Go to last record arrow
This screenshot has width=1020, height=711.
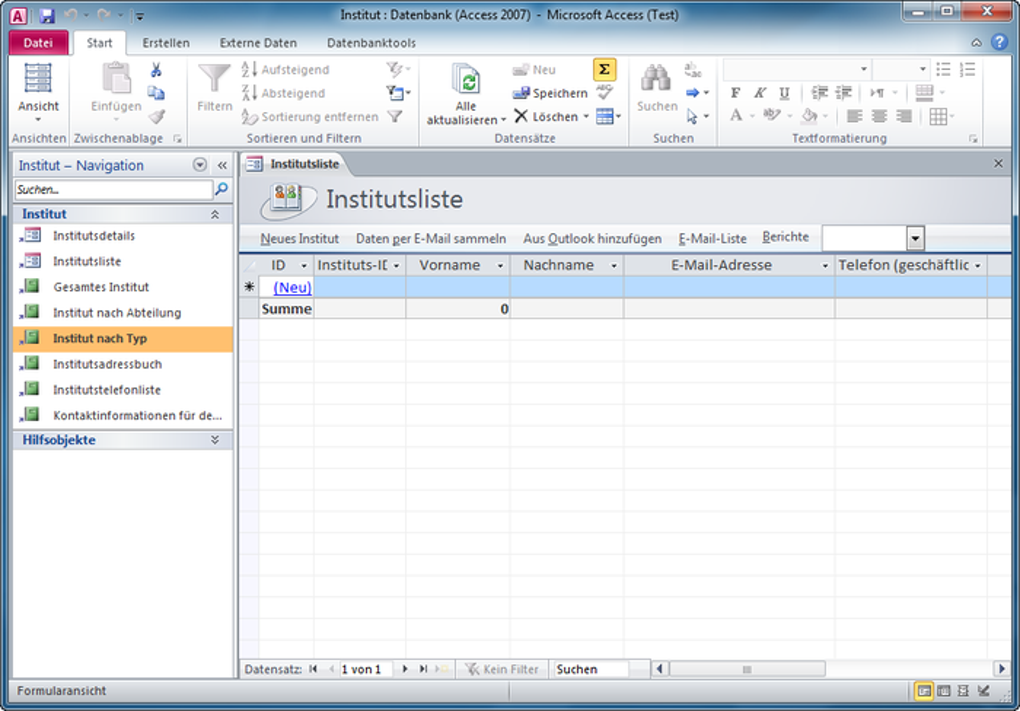(x=423, y=669)
